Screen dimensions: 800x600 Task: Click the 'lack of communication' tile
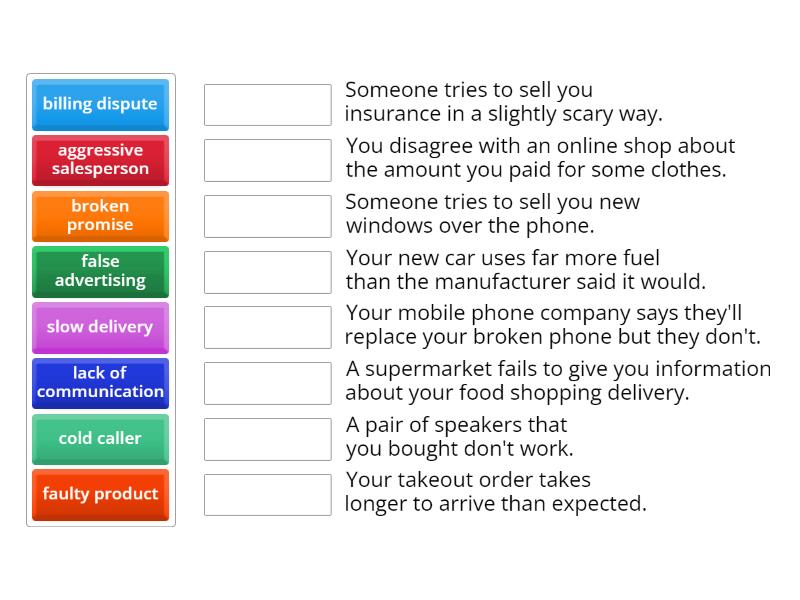point(100,383)
